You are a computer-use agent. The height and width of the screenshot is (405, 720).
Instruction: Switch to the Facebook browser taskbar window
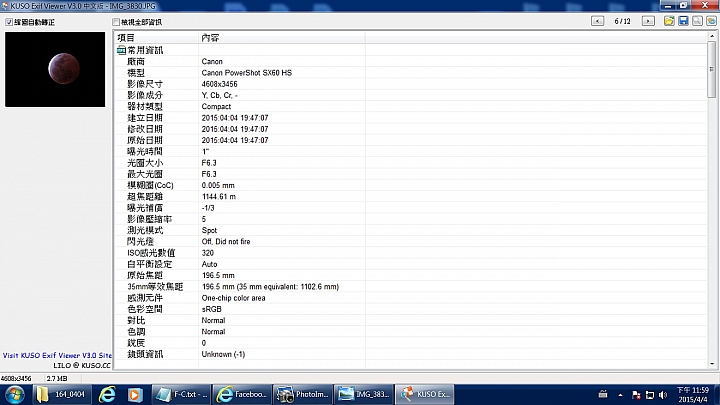click(x=242, y=394)
